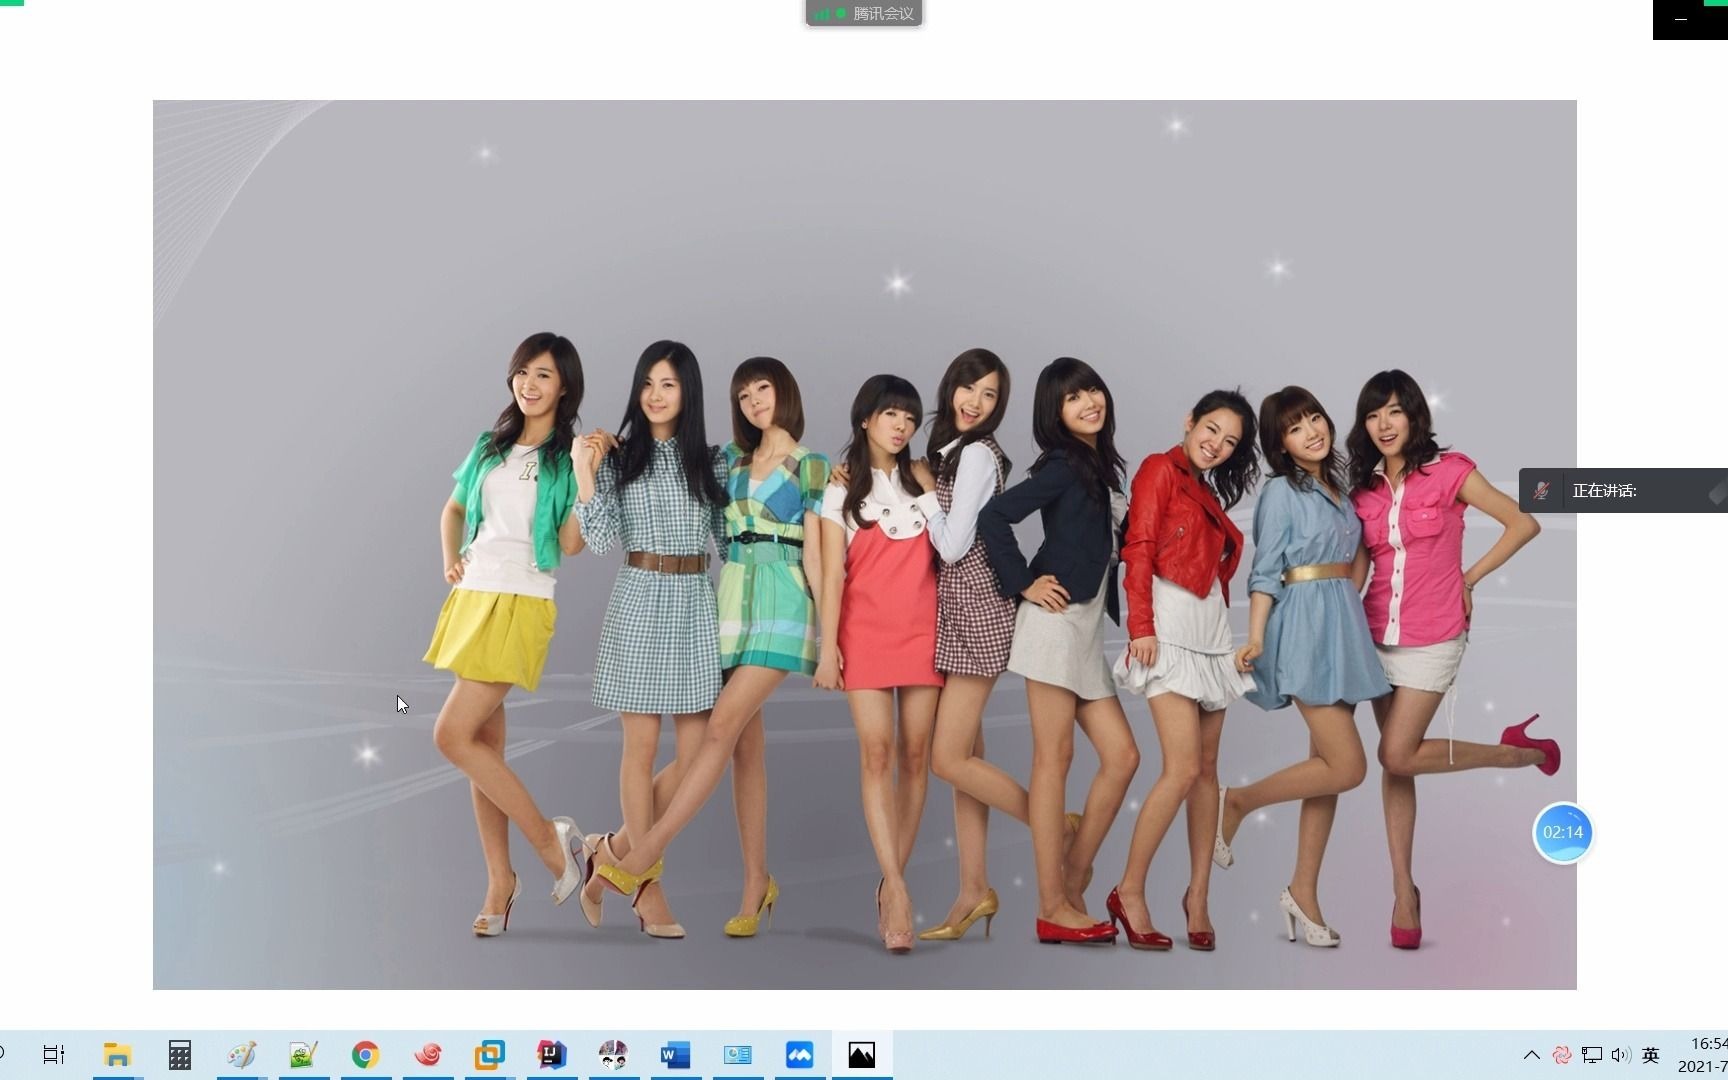The image size is (1728, 1080).
Task: Switch to IntelliJ IDEA in the taskbar
Action: coord(552,1054)
